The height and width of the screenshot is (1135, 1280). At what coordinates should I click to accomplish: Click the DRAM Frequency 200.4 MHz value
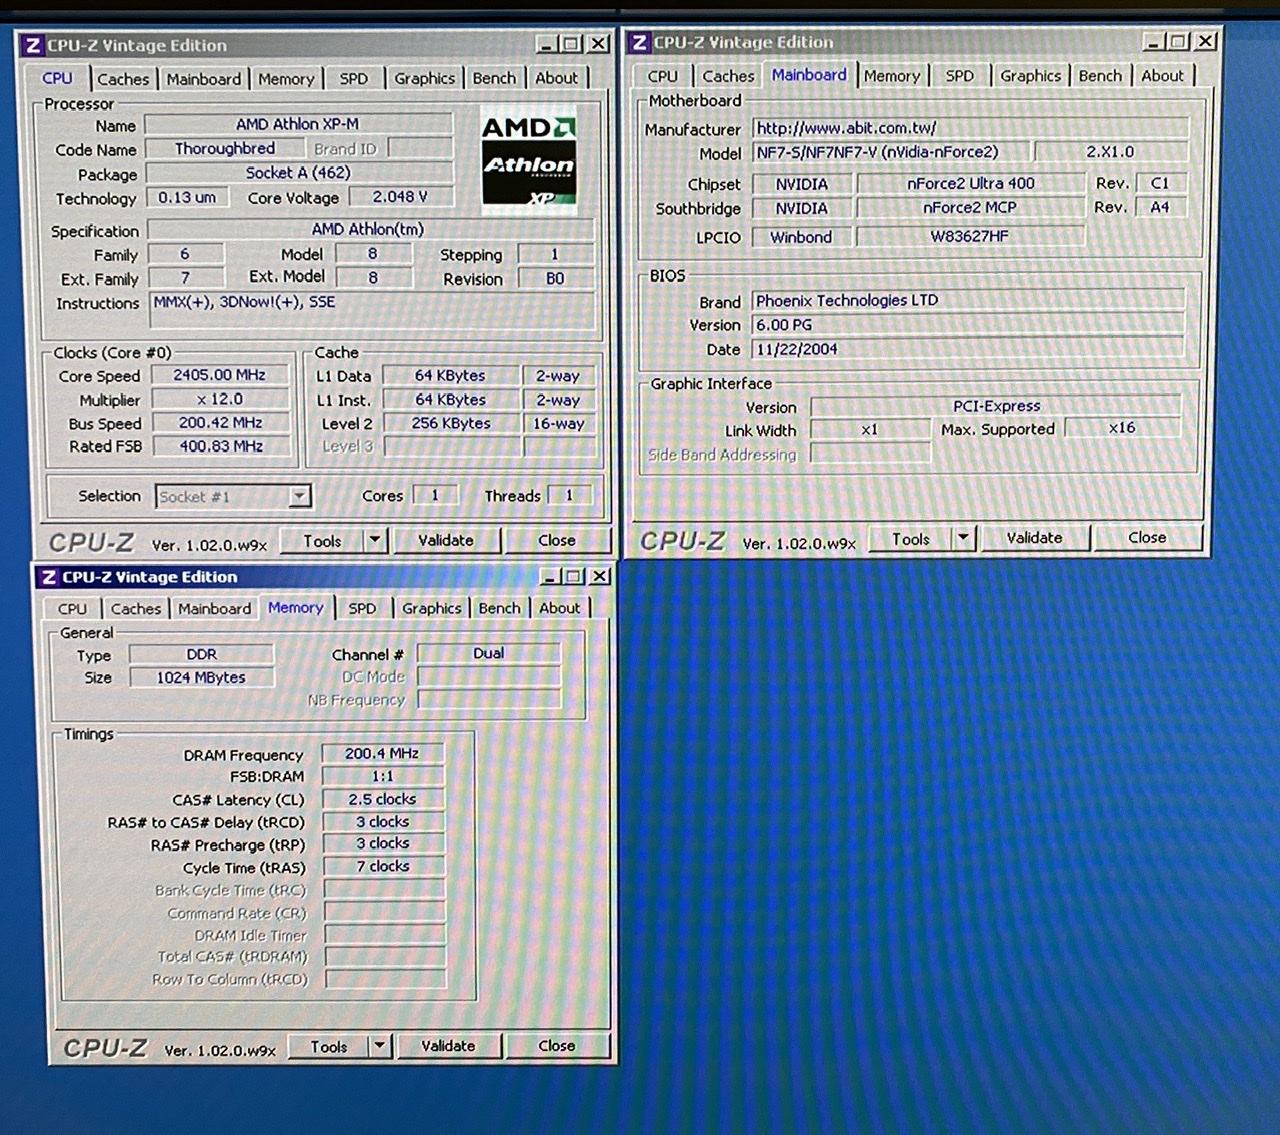click(x=382, y=754)
